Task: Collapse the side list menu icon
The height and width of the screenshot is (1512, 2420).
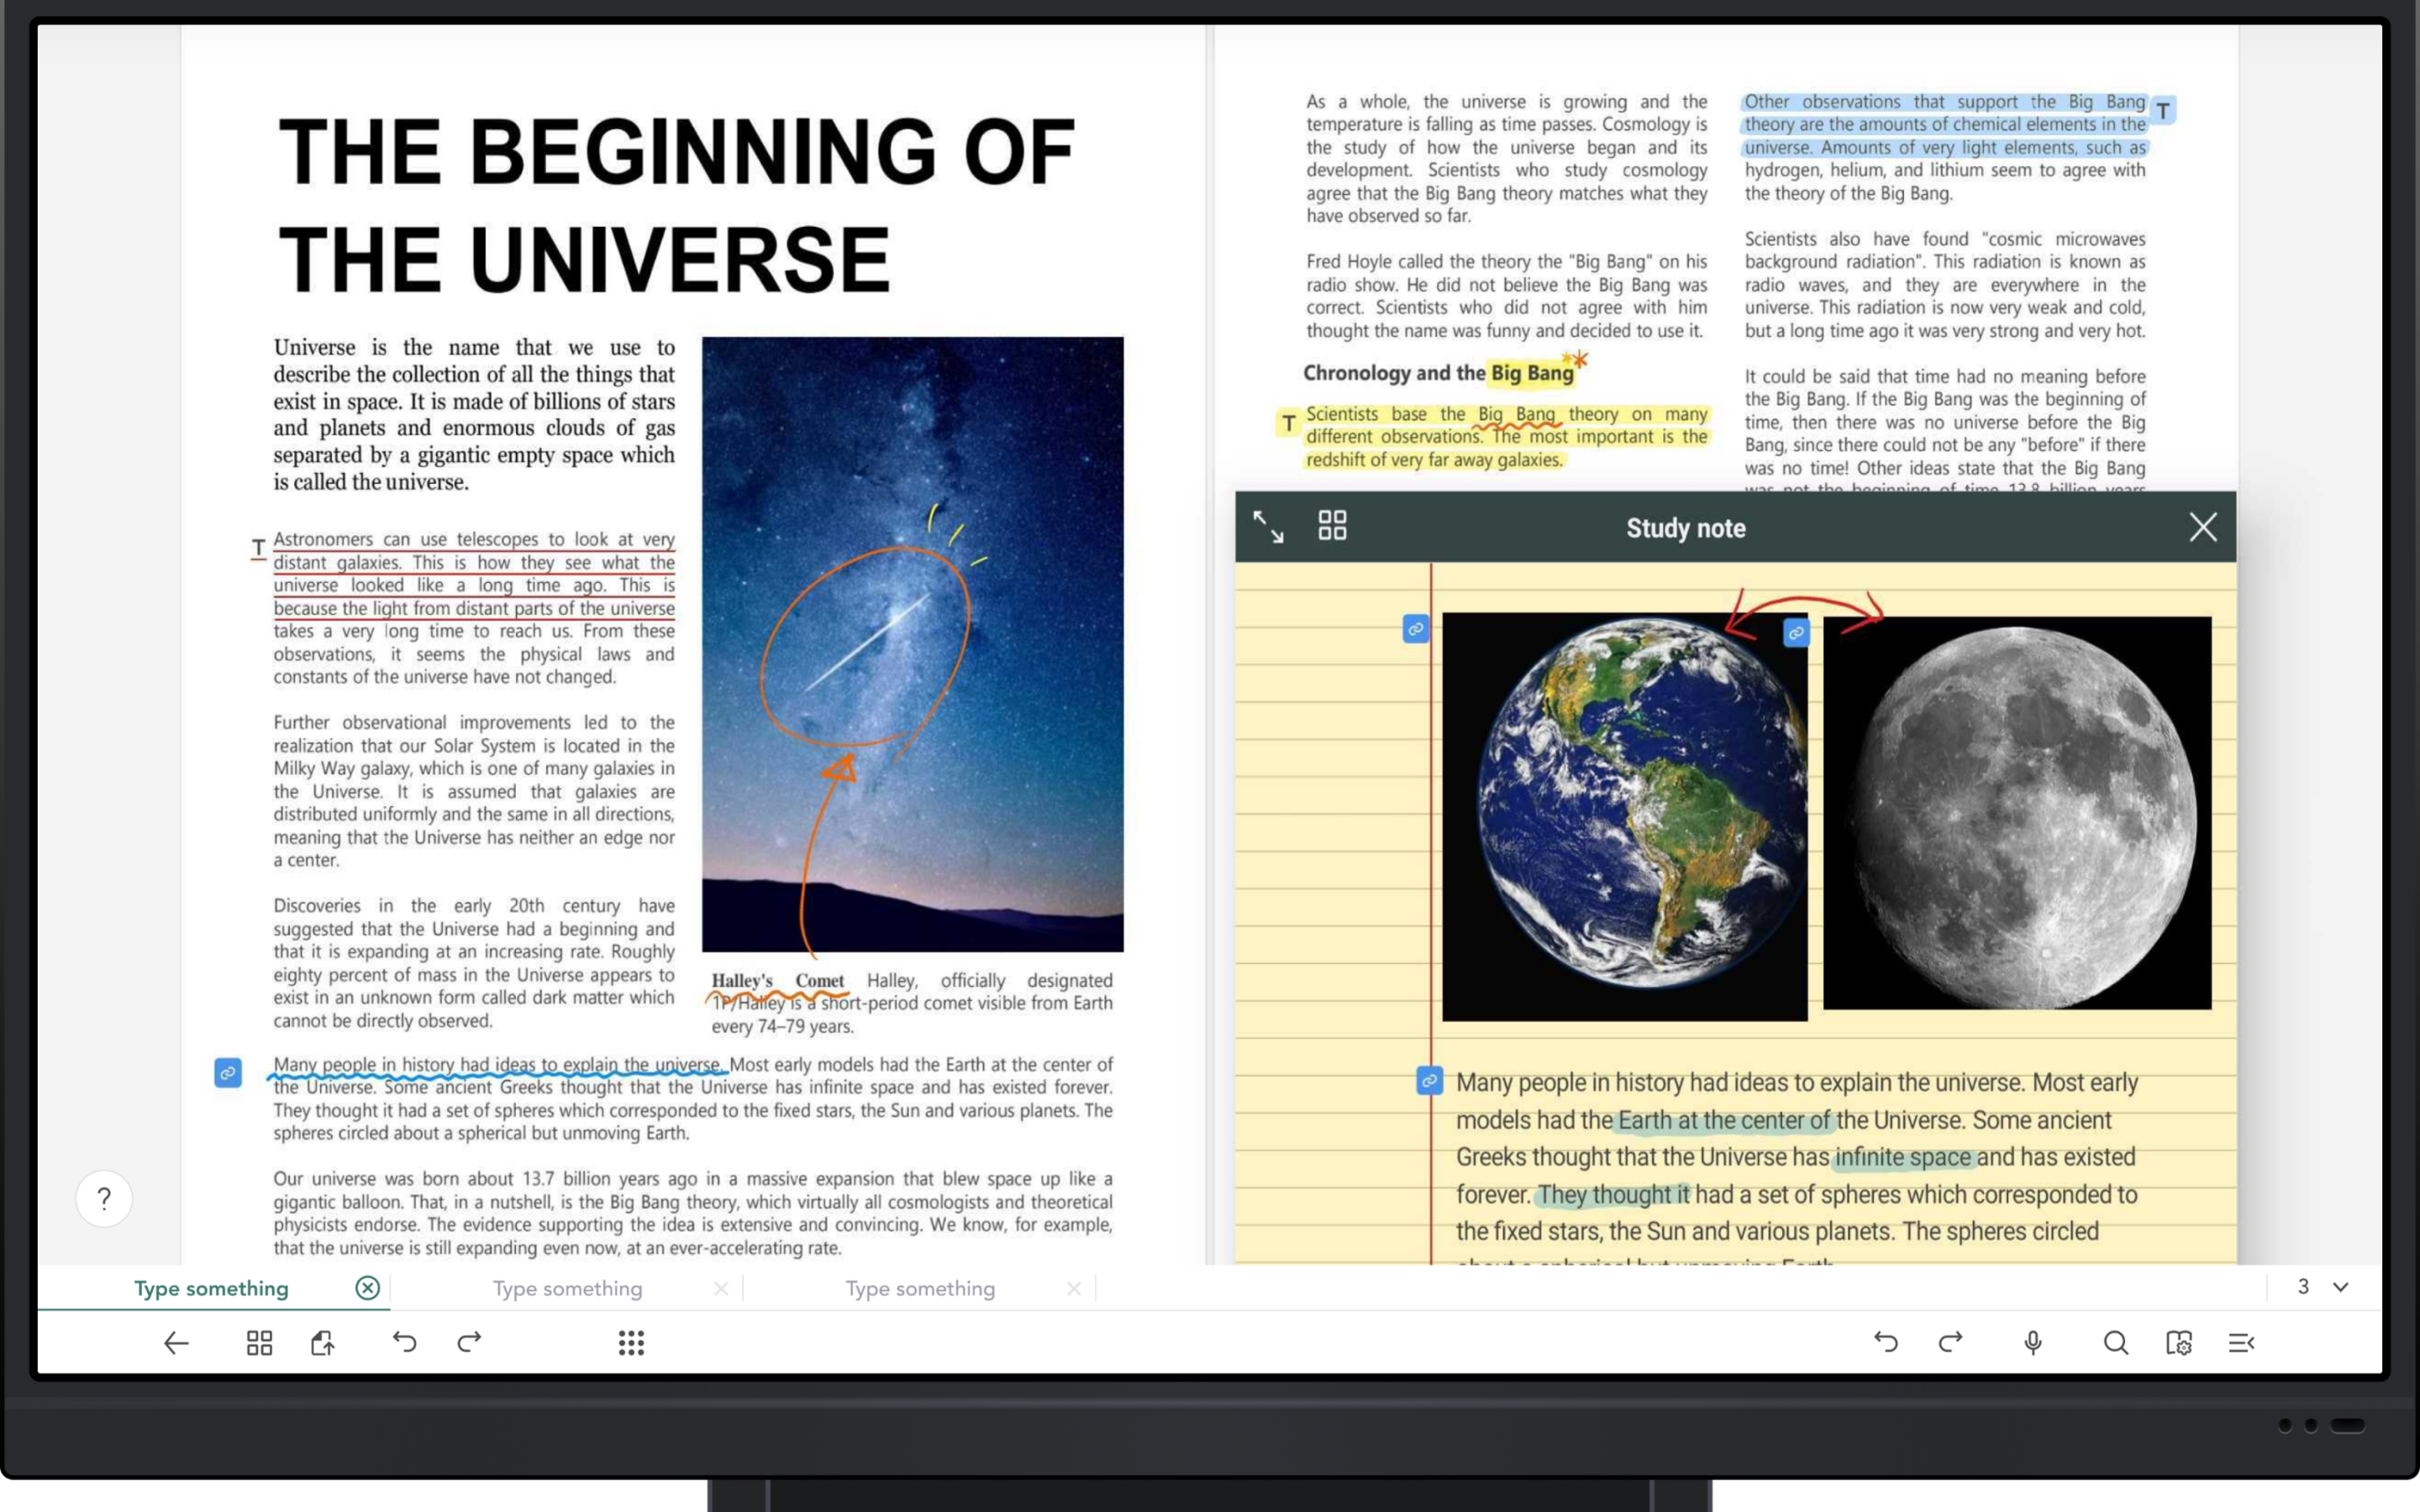Action: pyautogui.click(x=2242, y=1343)
